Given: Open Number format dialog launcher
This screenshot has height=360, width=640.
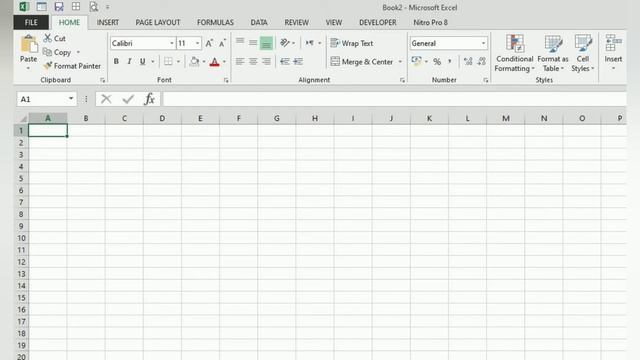Looking at the screenshot, I should [x=486, y=80].
